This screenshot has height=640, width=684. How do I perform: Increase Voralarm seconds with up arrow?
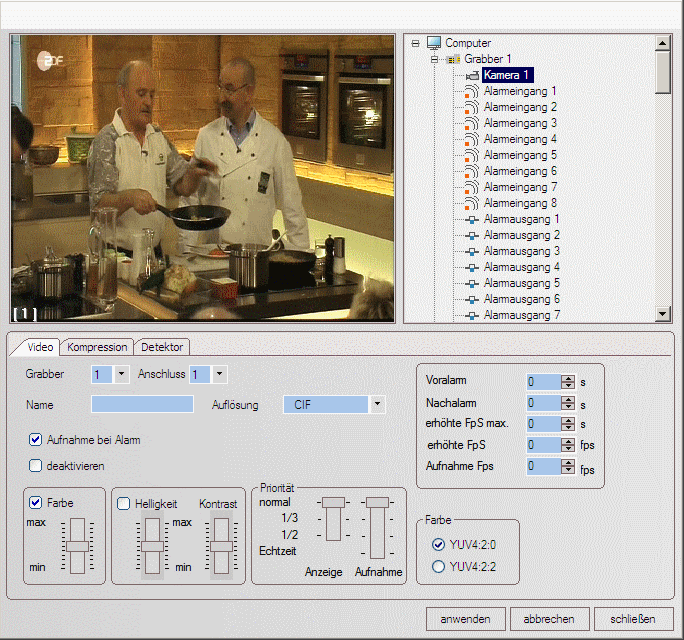pos(568,378)
